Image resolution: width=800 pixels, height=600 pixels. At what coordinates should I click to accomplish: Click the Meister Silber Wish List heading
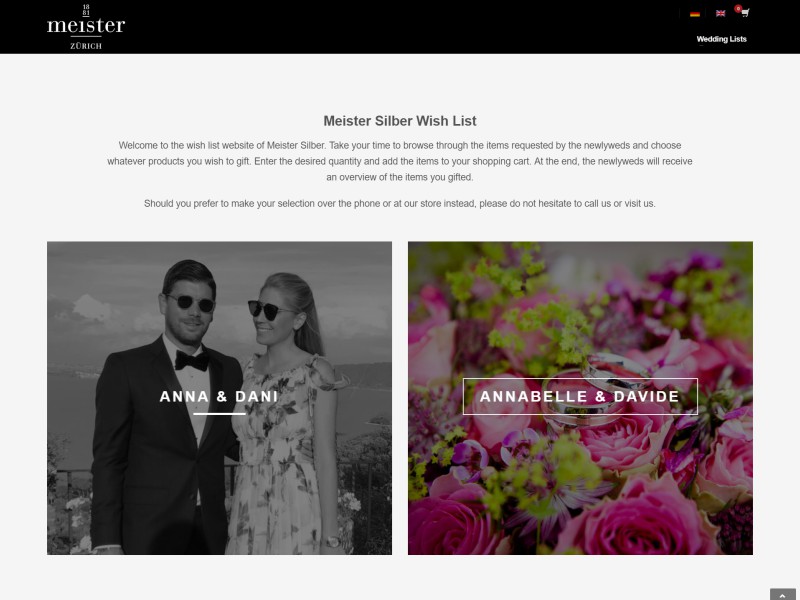(x=400, y=121)
